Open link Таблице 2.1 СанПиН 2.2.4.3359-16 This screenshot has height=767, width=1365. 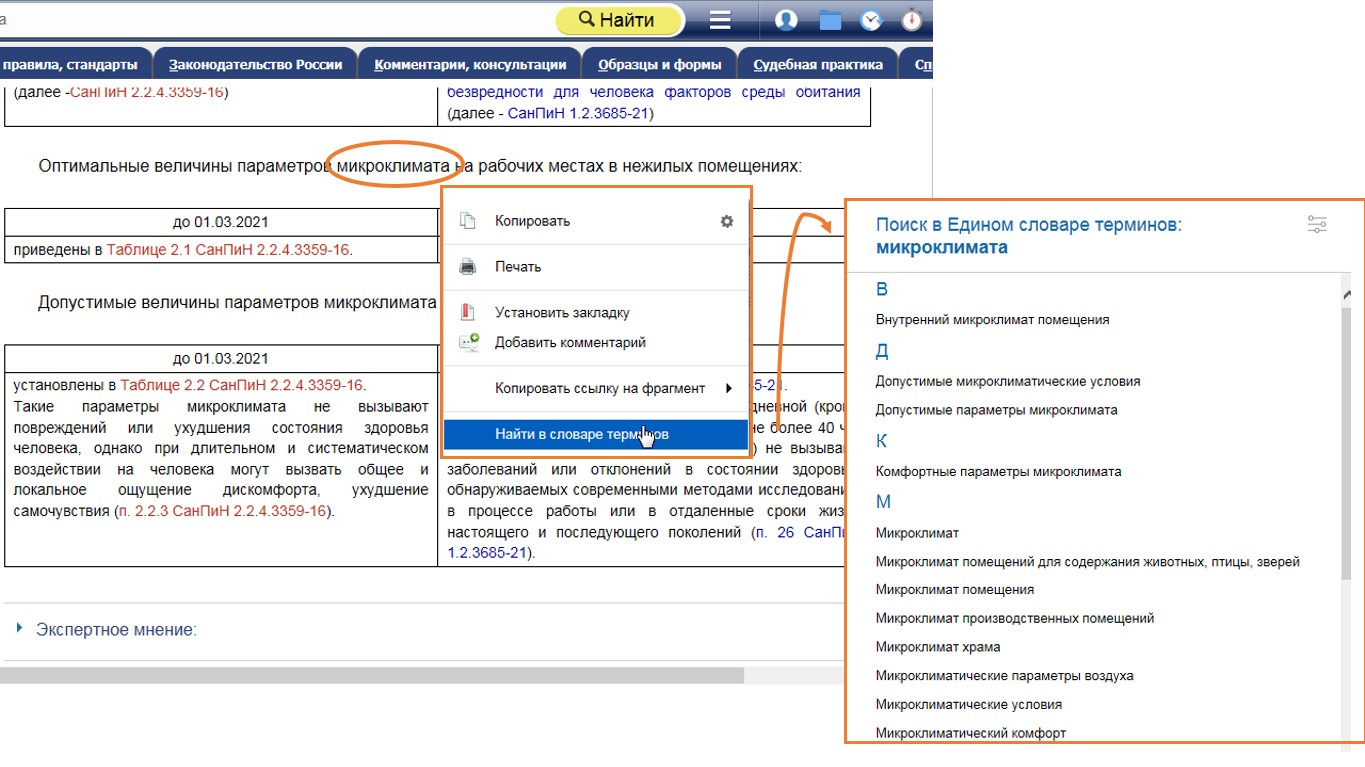[x=228, y=250]
